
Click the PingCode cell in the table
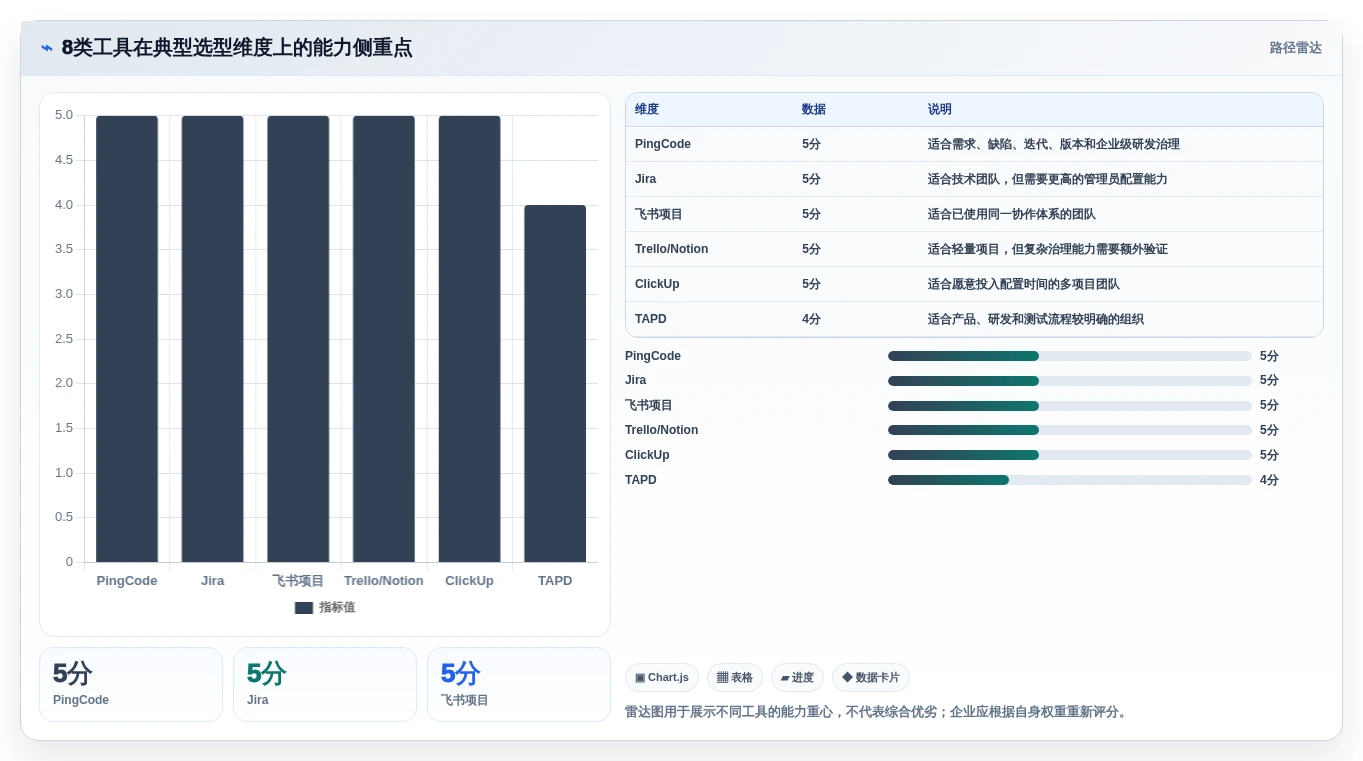[663, 144]
